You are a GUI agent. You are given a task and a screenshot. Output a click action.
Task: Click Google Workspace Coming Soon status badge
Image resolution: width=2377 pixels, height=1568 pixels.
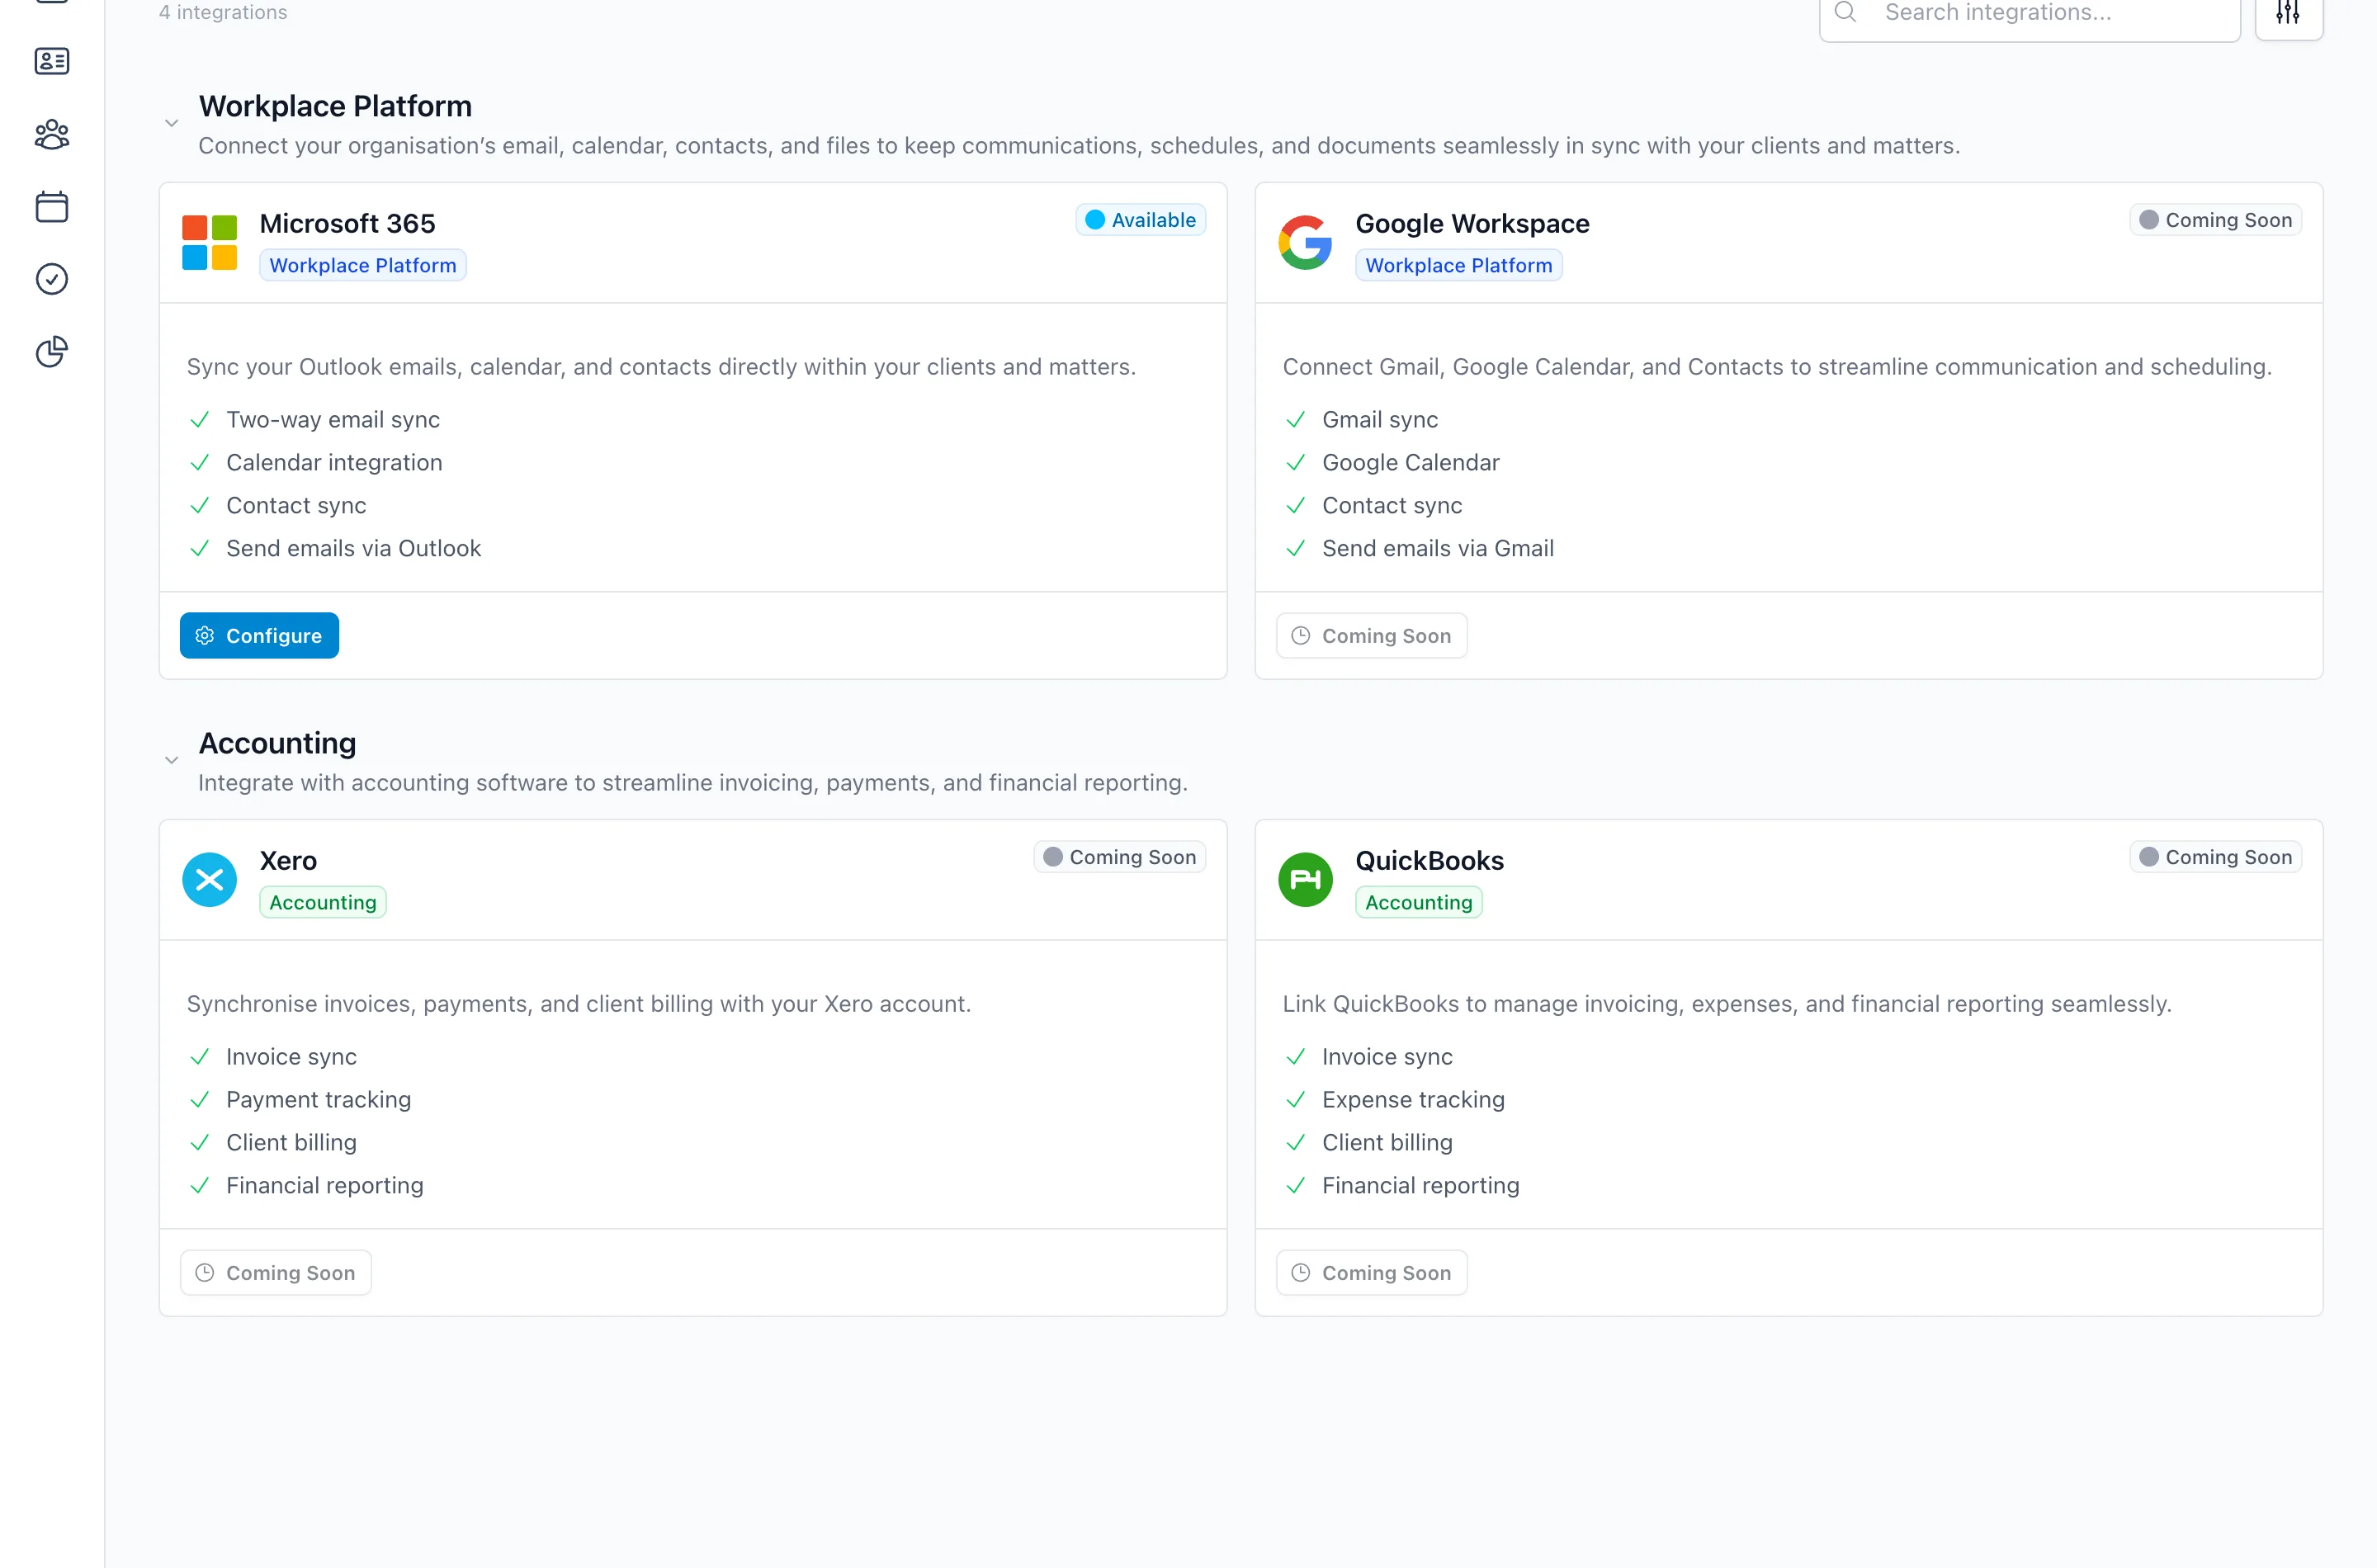point(2215,220)
